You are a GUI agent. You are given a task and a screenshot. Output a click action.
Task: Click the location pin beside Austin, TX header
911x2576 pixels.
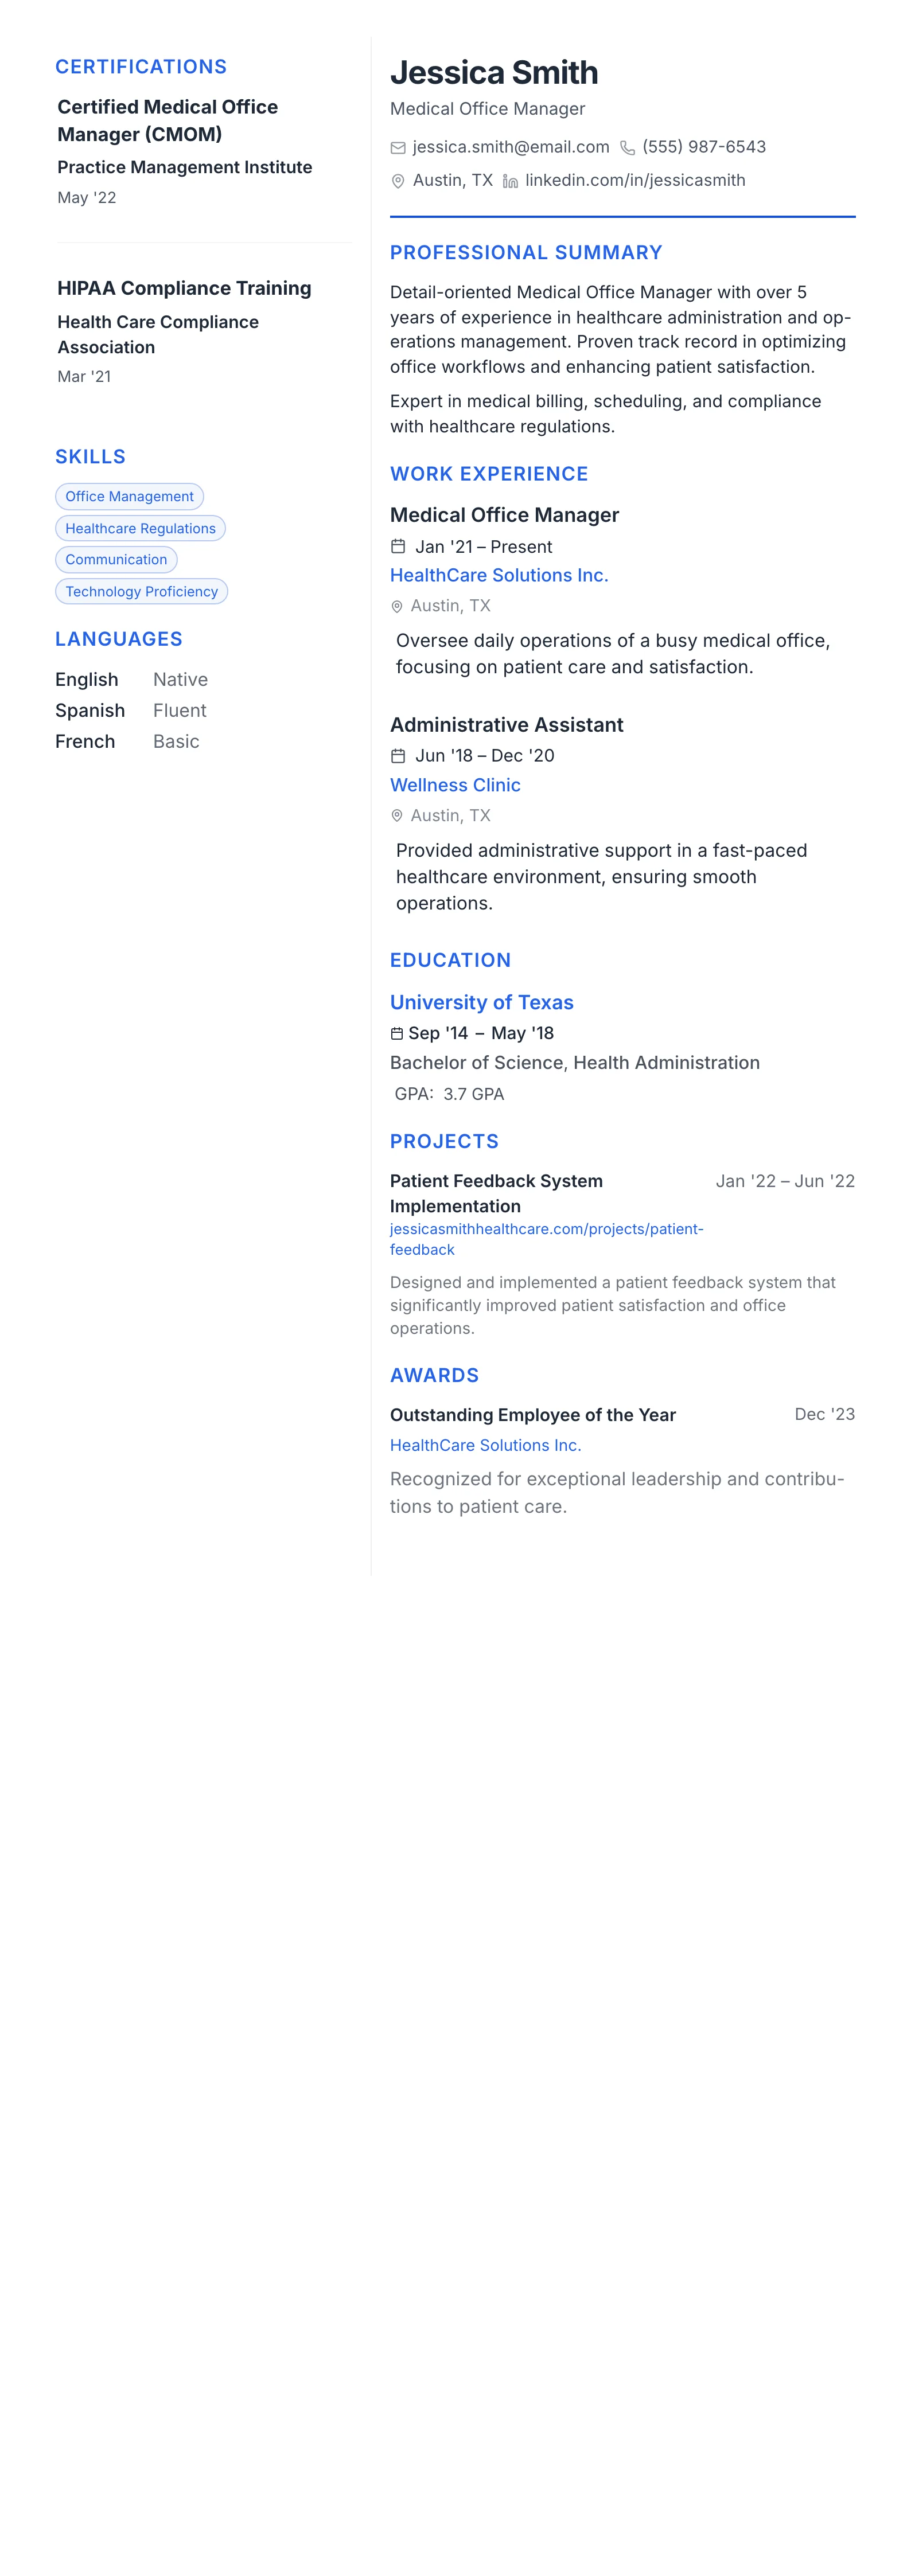pos(398,181)
